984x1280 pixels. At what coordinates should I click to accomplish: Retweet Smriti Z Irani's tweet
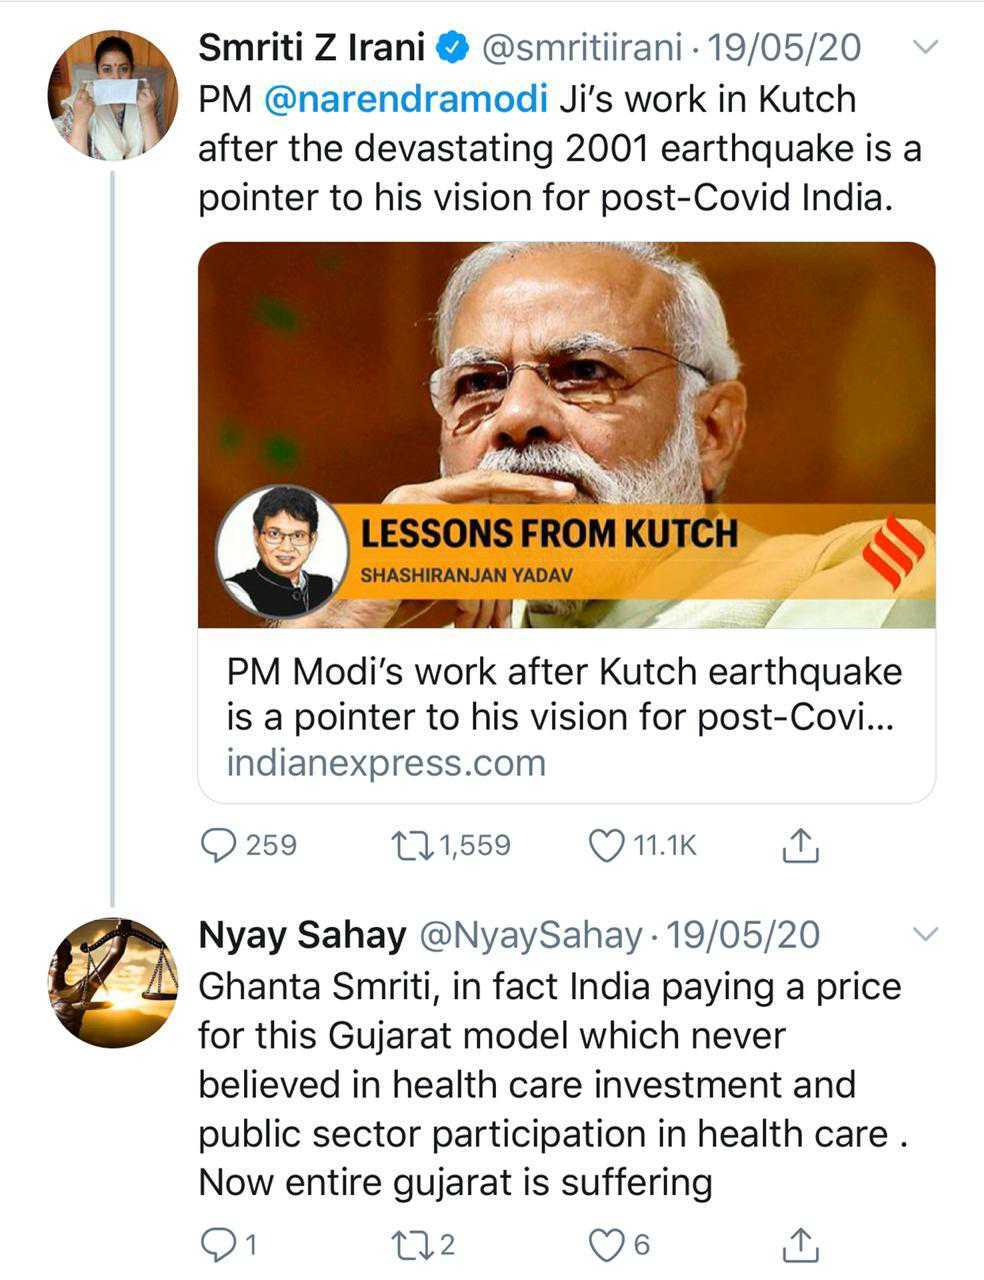click(411, 845)
